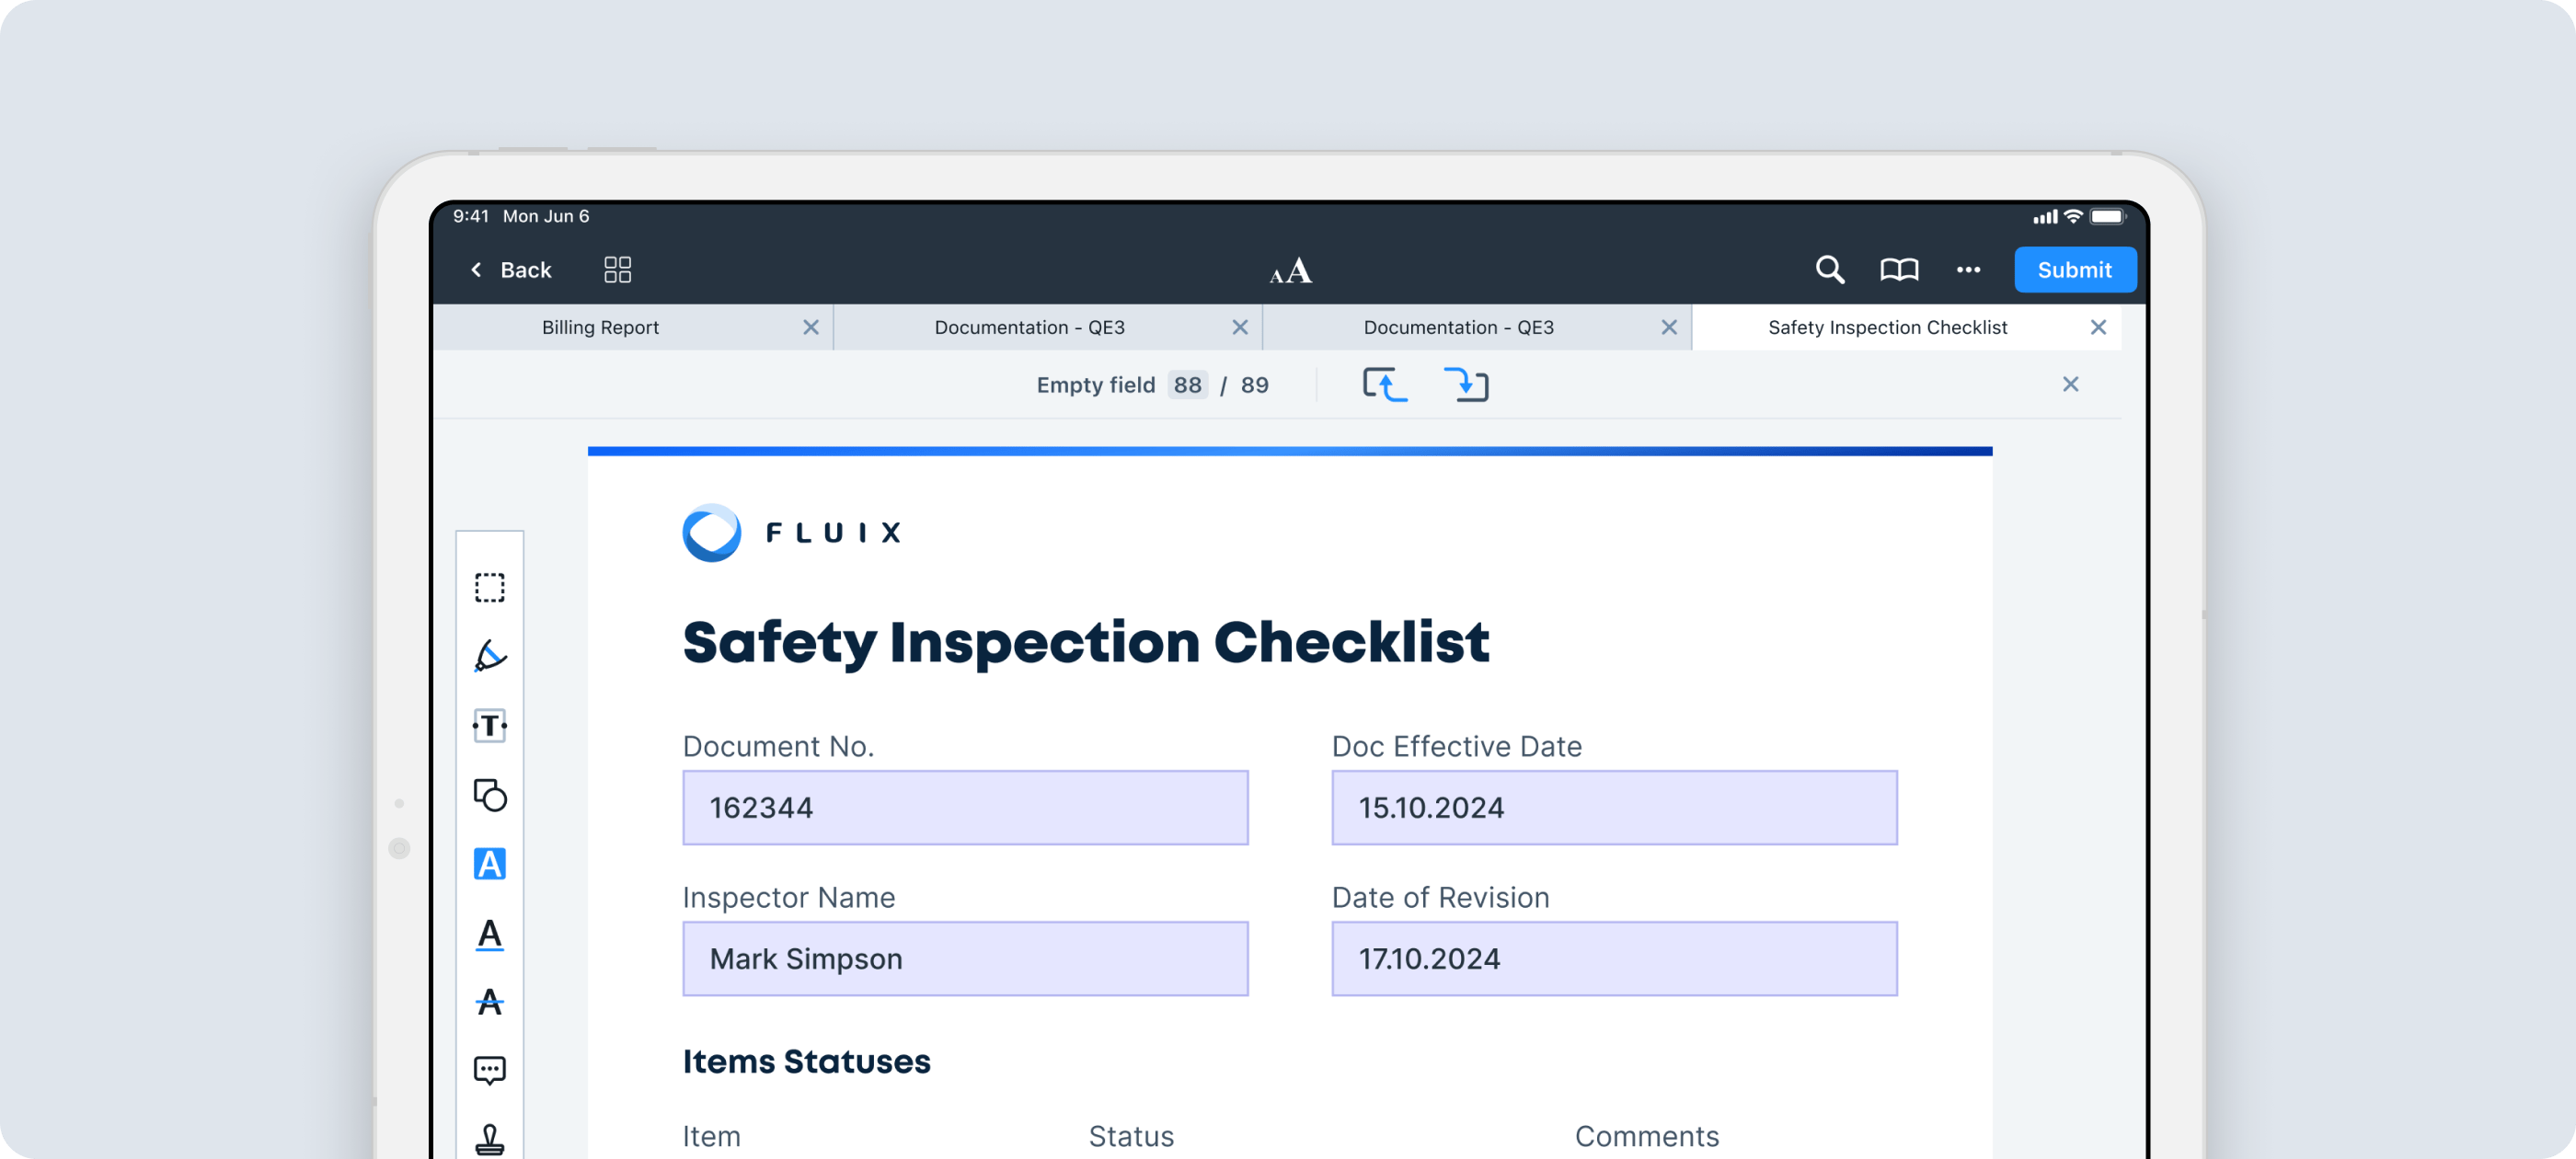This screenshot has width=2576, height=1159.
Task: Activate the text highlight tool
Action: coord(489,864)
